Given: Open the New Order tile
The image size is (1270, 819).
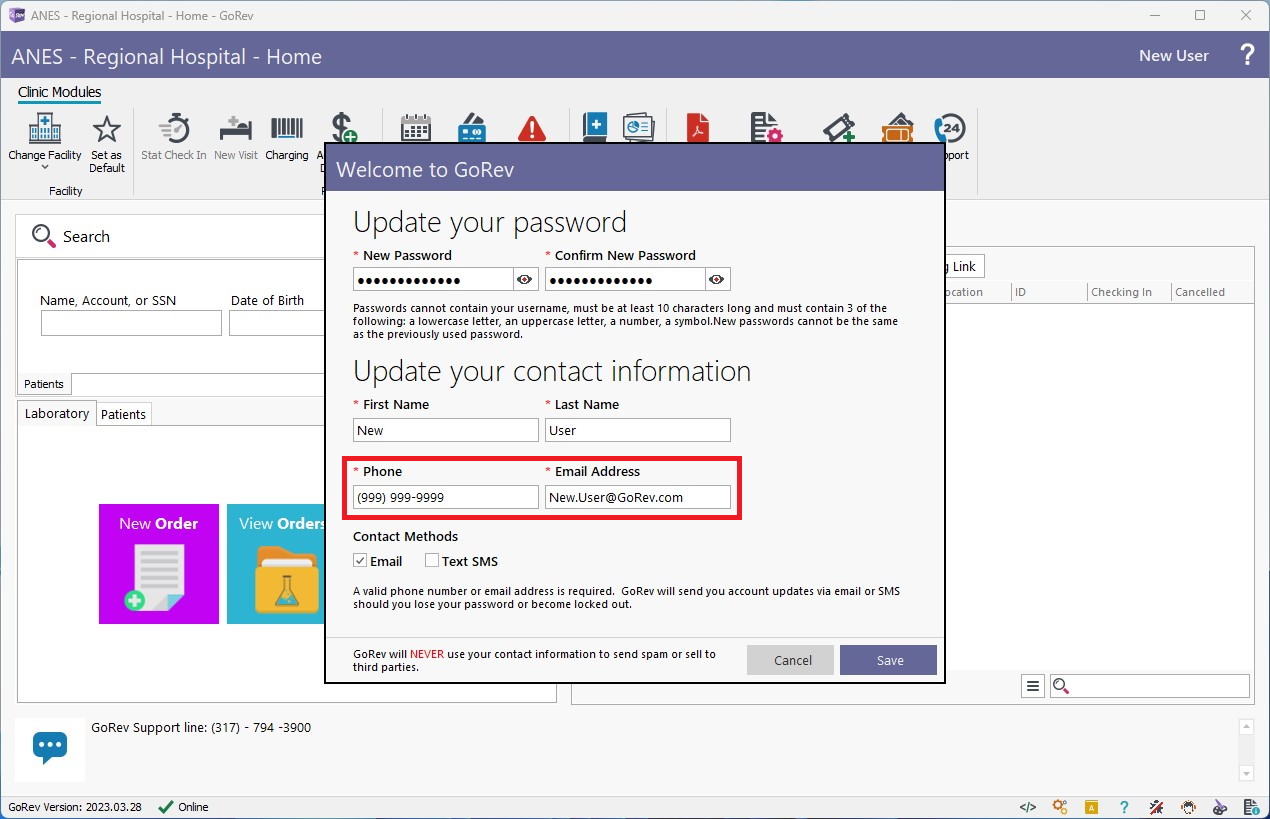Looking at the screenshot, I should (159, 564).
